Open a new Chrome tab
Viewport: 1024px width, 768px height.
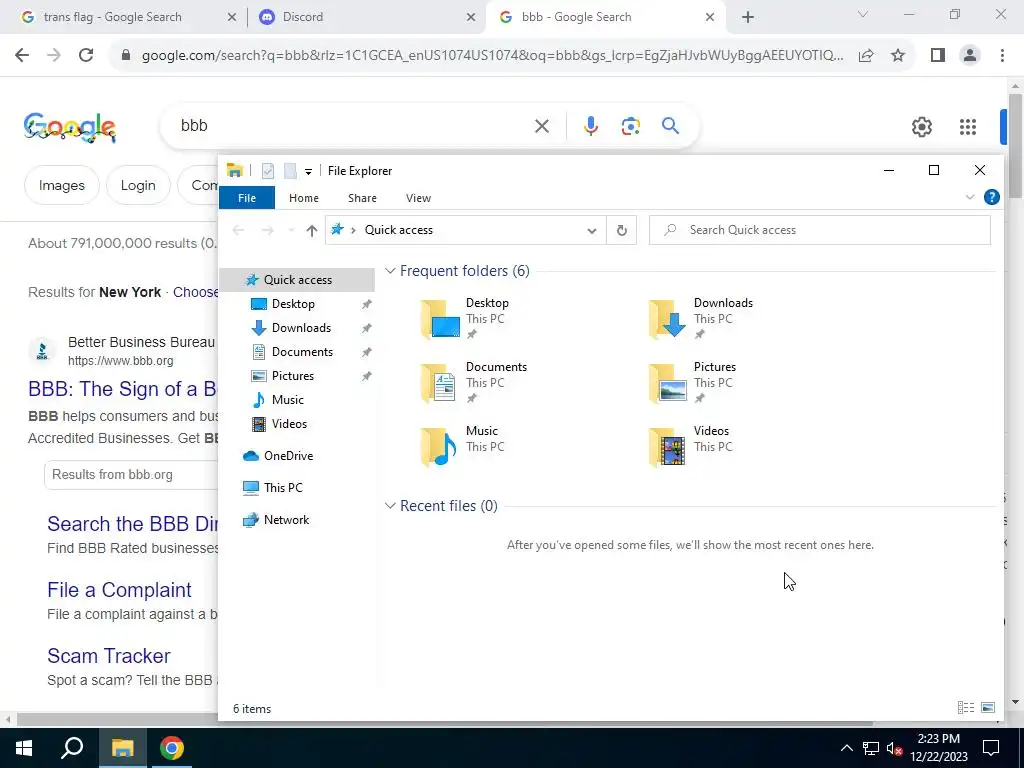point(748,17)
